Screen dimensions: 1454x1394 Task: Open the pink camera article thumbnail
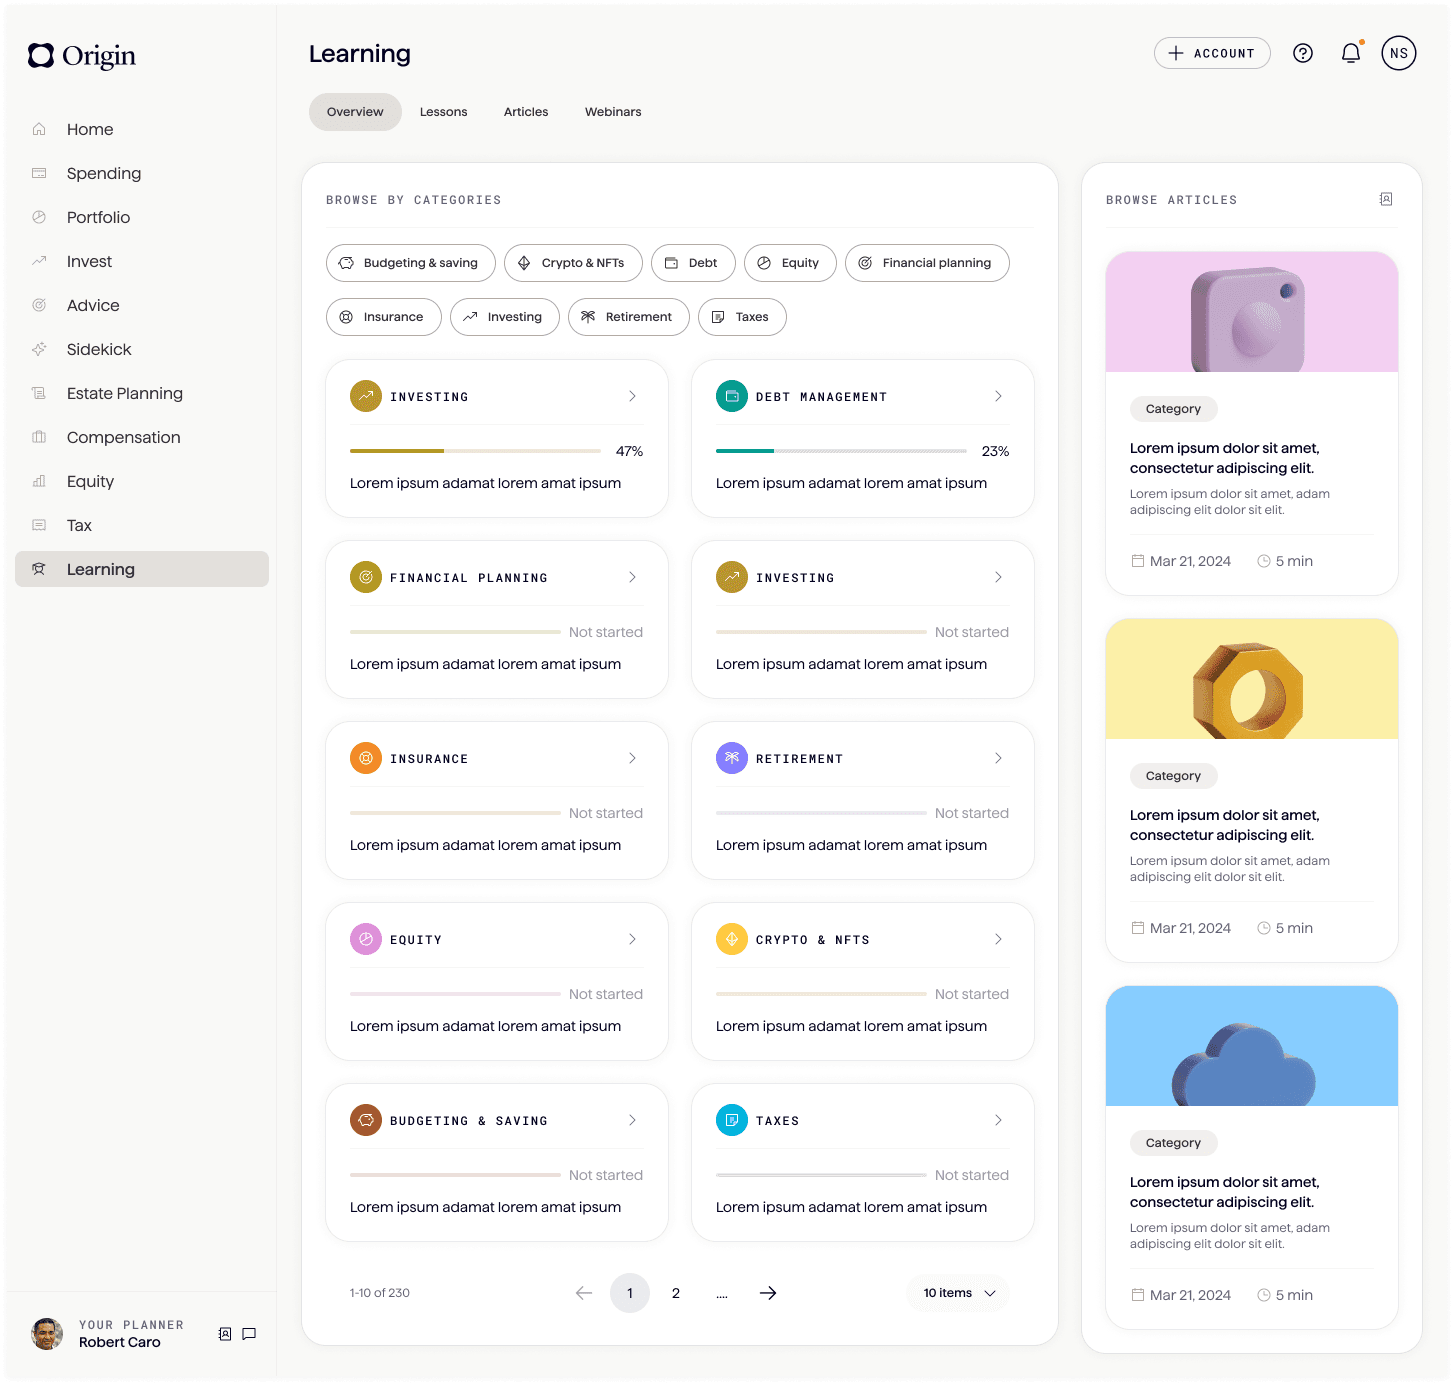pos(1252,312)
